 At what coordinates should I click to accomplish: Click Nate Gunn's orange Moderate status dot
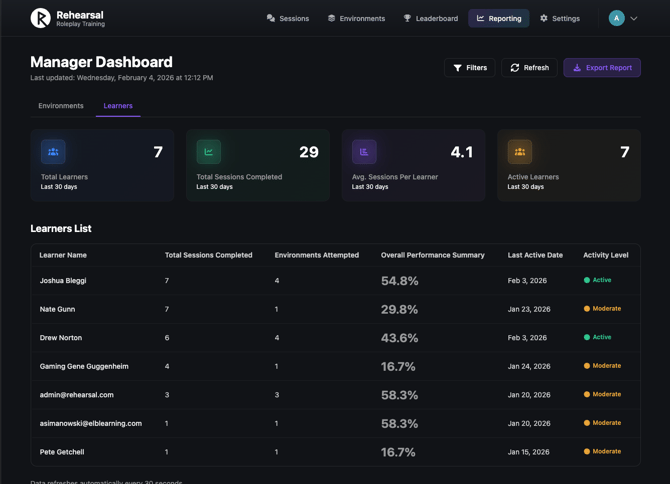point(587,309)
